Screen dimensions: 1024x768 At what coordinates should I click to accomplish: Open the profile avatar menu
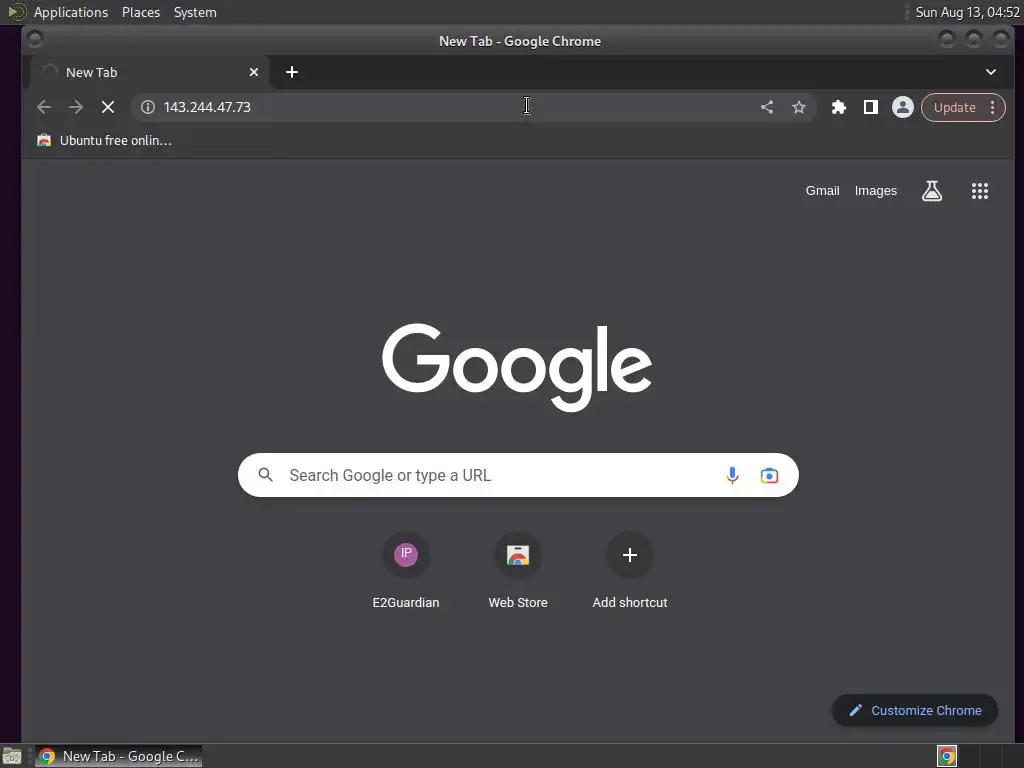[903, 107]
